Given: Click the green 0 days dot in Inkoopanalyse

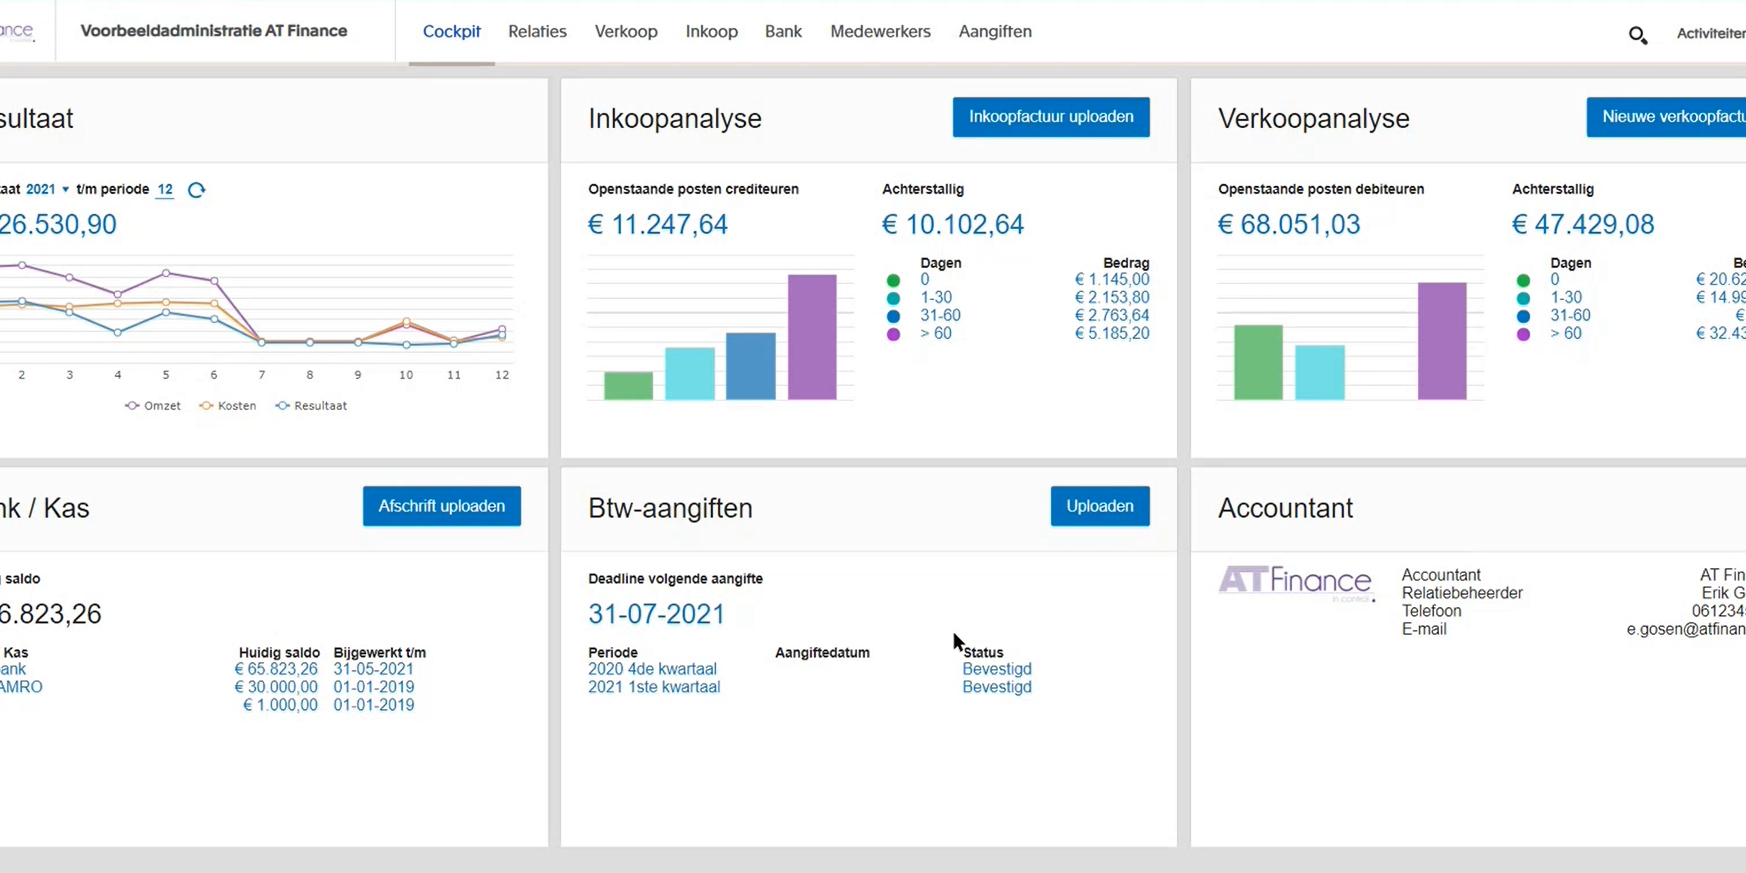Looking at the screenshot, I should (893, 281).
